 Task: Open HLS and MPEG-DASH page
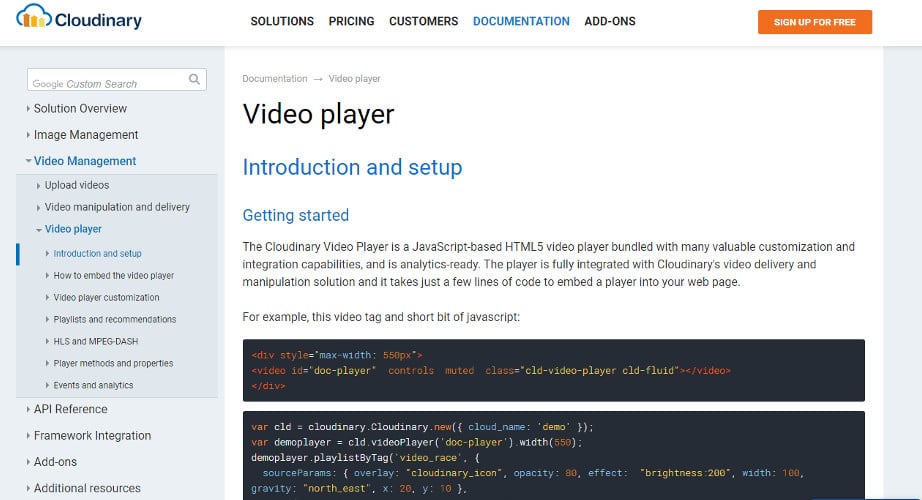click(x=96, y=341)
